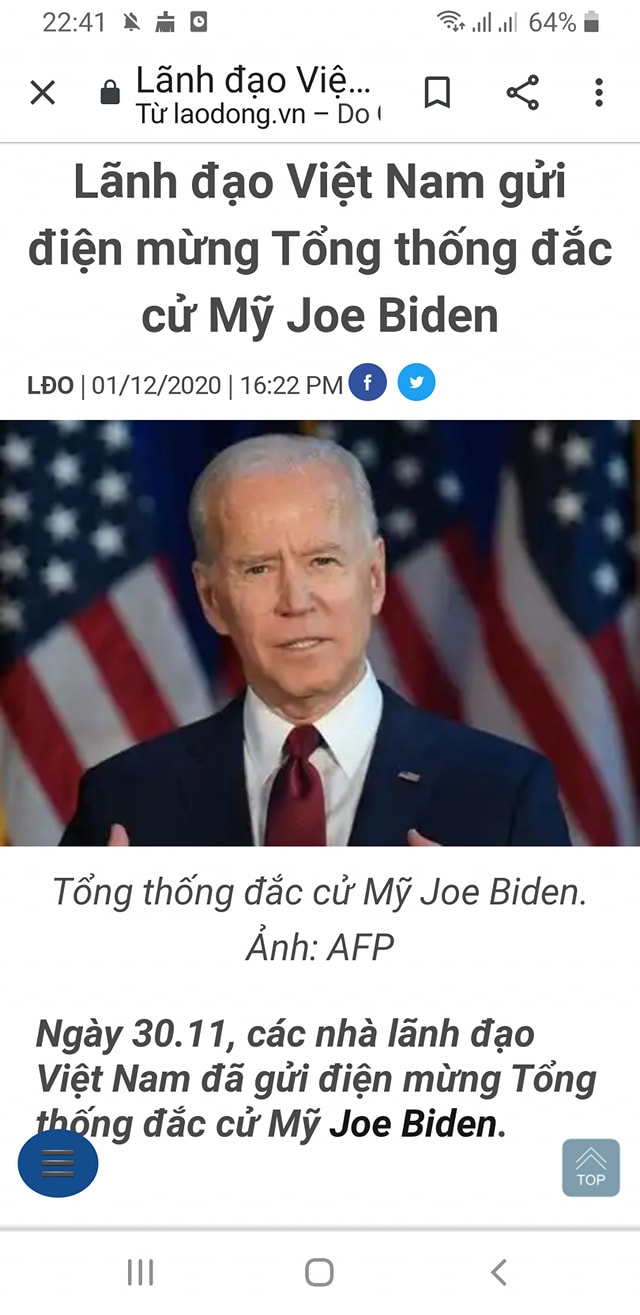Tap the Wi-Fi status bar icon
The height and width of the screenshot is (1315, 640).
pyautogui.click(x=451, y=21)
